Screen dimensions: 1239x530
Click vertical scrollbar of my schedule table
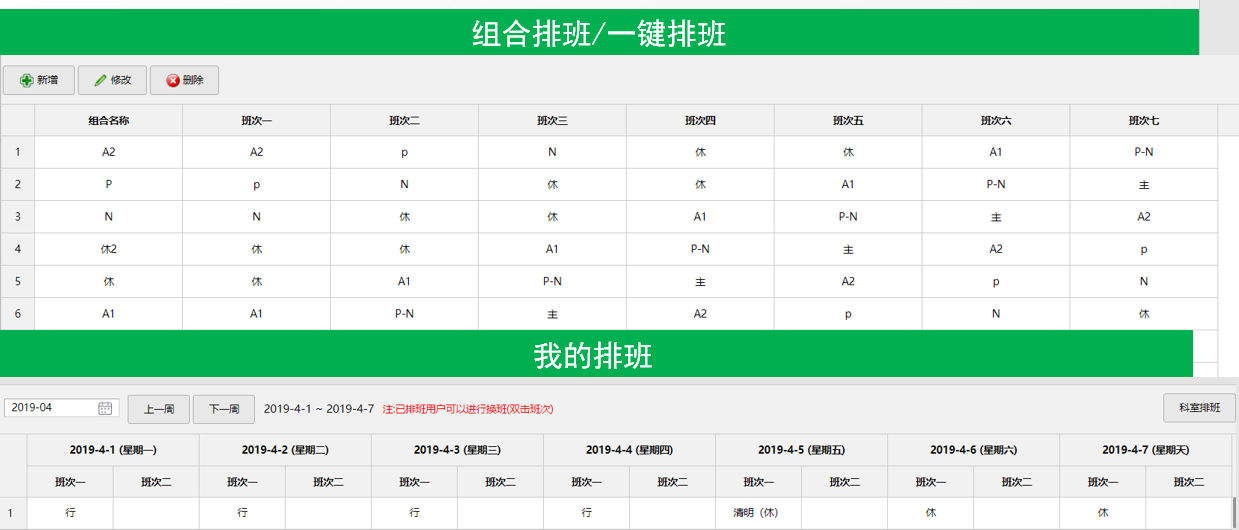point(1235,512)
